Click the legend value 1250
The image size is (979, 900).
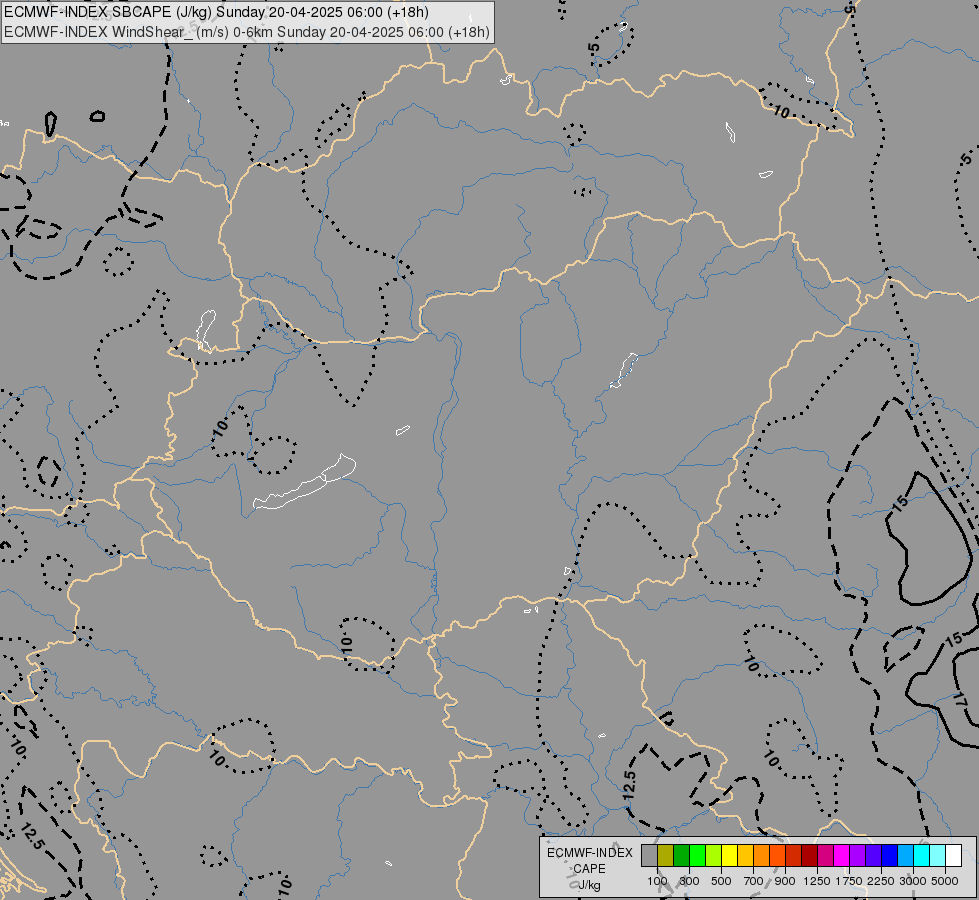tap(817, 881)
